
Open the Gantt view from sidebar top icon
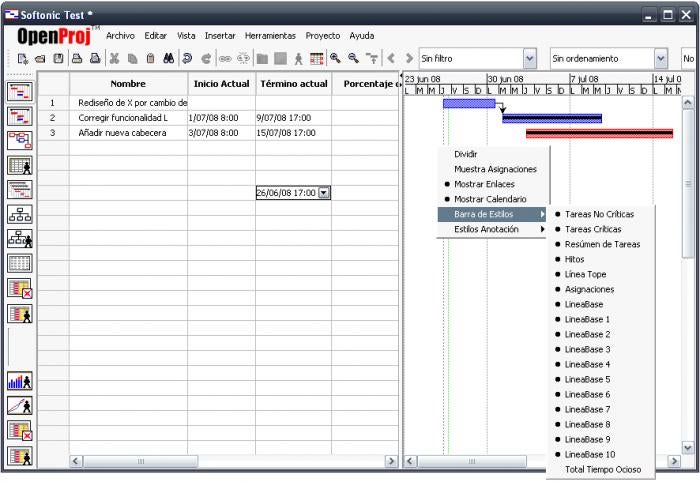pyautogui.click(x=20, y=91)
